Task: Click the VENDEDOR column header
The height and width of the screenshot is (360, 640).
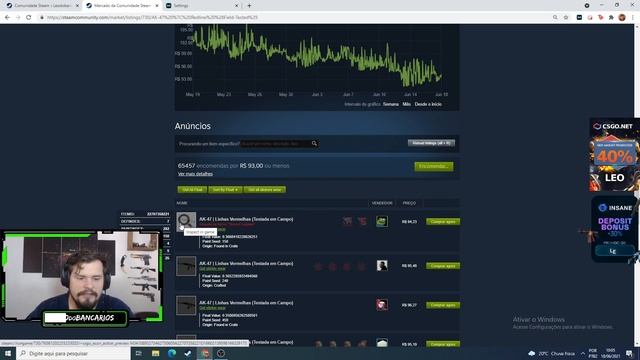Action: (x=382, y=203)
